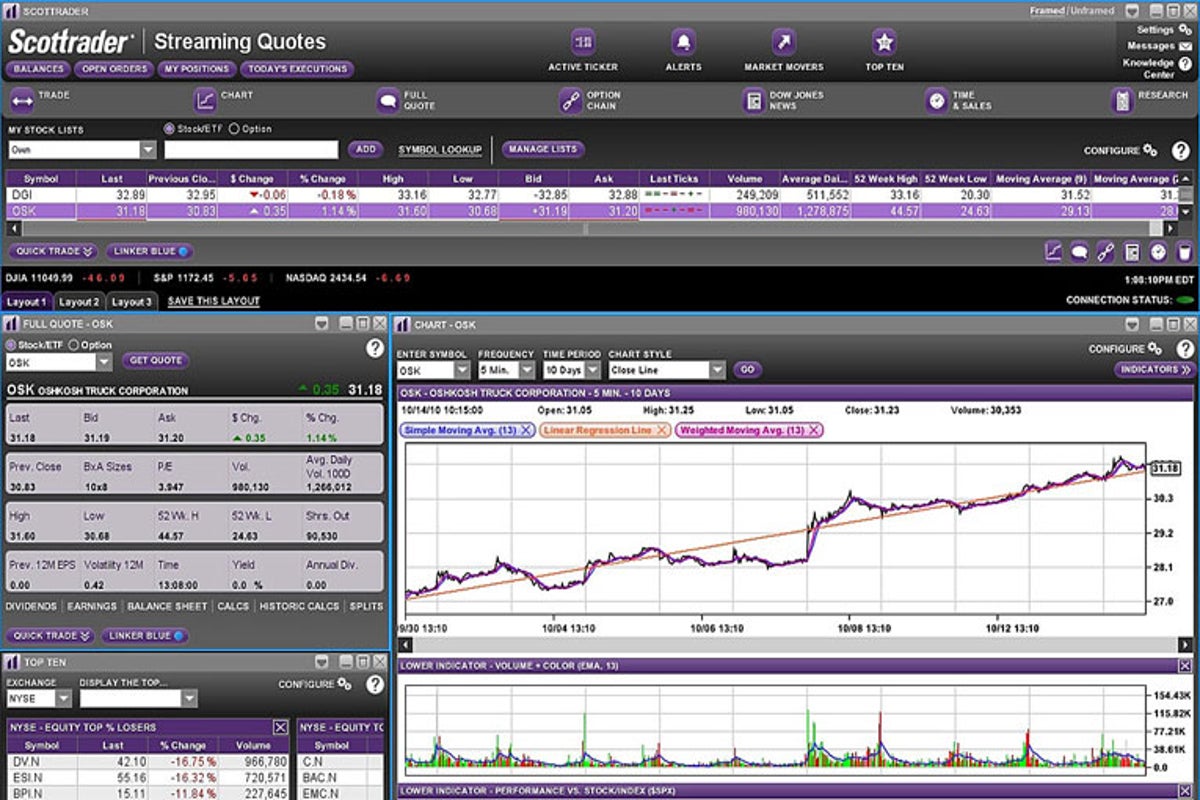Open Market Movers icon
The width and height of the screenshot is (1200, 800).
click(x=784, y=42)
